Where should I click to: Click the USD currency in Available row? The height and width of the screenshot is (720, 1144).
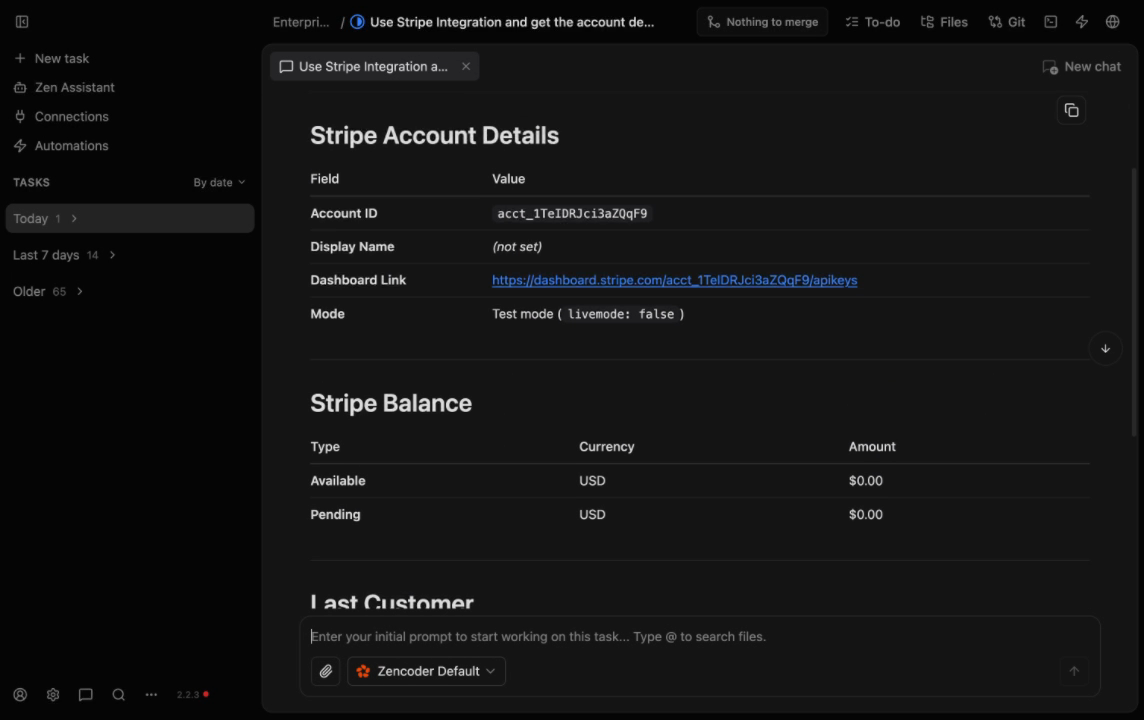(592, 481)
